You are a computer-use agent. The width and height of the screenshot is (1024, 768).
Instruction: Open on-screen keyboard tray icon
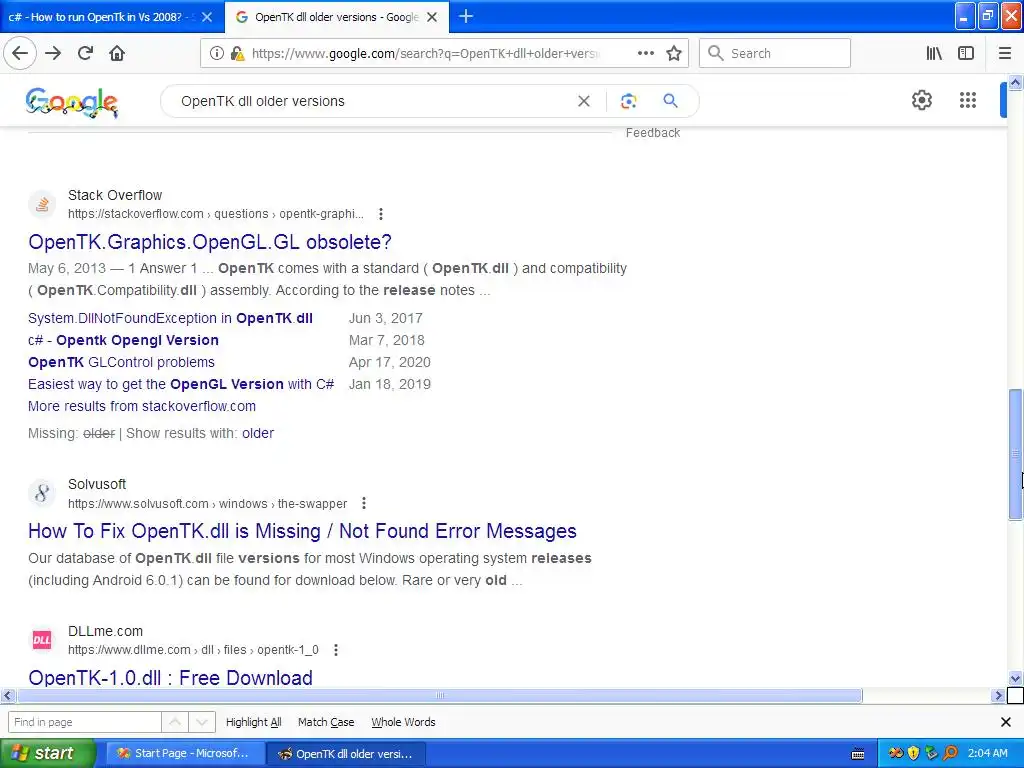point(858,754)
